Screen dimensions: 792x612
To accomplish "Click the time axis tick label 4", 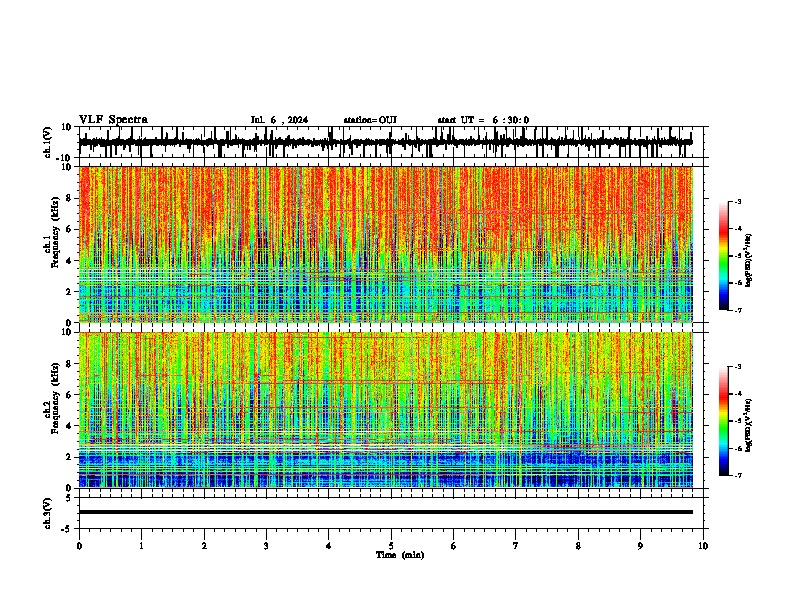I will tap(329, 546).
